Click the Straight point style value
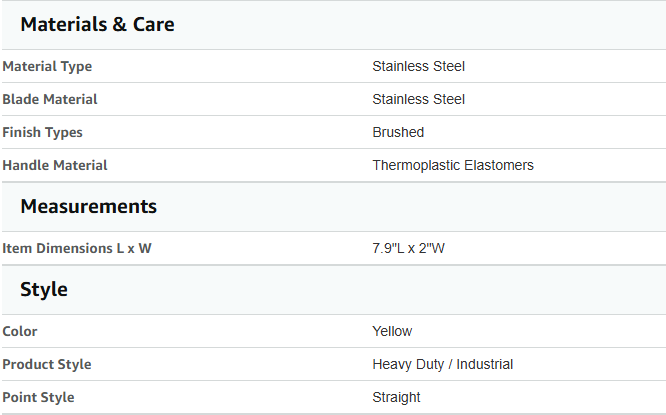Screen dimensions: 666x415 point(396,398)
